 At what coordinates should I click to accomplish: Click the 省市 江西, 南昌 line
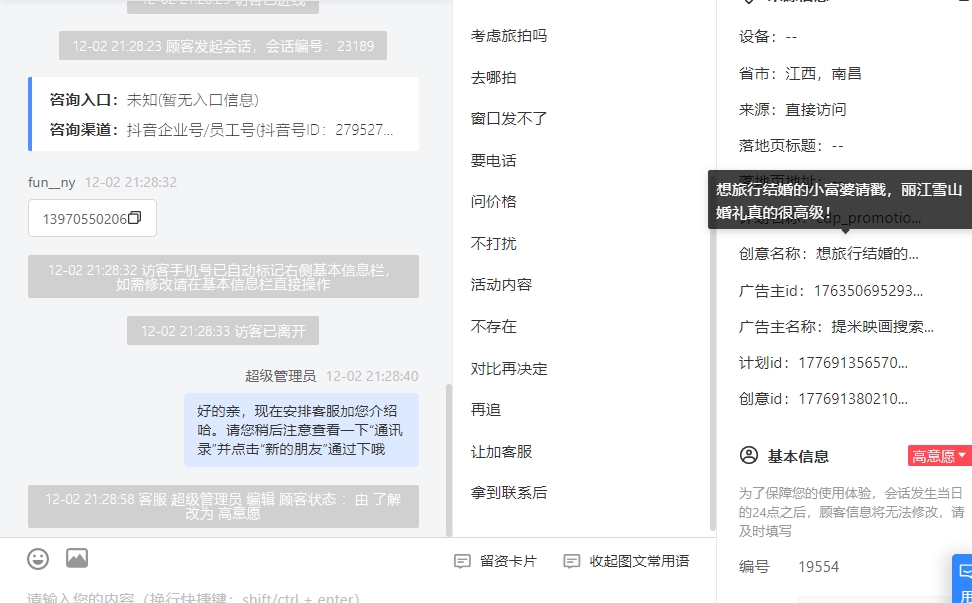click(800, 74)
